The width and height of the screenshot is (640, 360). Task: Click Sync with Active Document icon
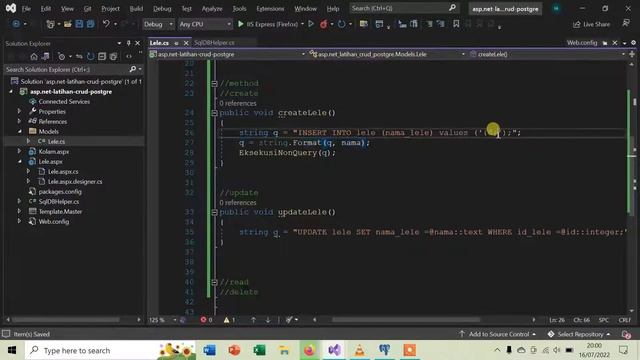(x=79, y=56)
